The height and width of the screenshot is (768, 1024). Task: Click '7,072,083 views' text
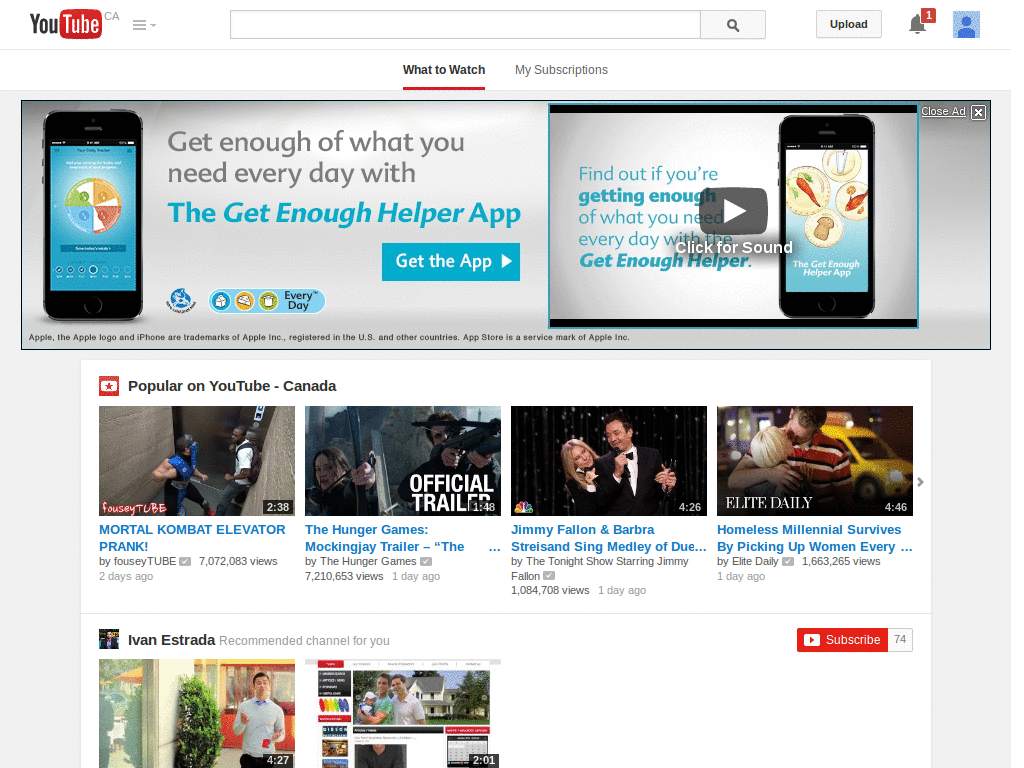click(238, 562)
